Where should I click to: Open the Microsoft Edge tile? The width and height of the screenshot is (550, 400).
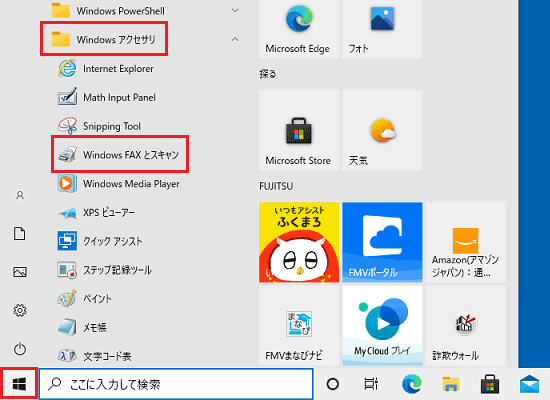pyautogui.click(x=299, y=29)
